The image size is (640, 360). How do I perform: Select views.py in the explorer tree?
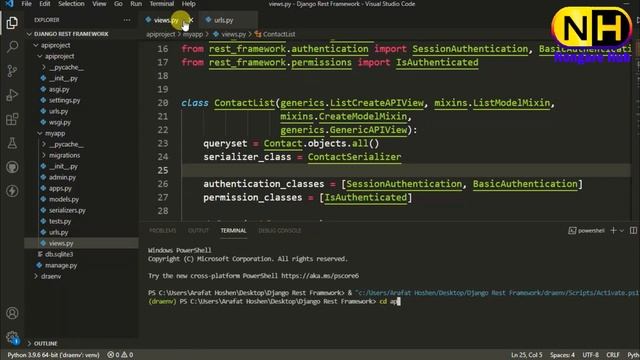coord(61,243)
